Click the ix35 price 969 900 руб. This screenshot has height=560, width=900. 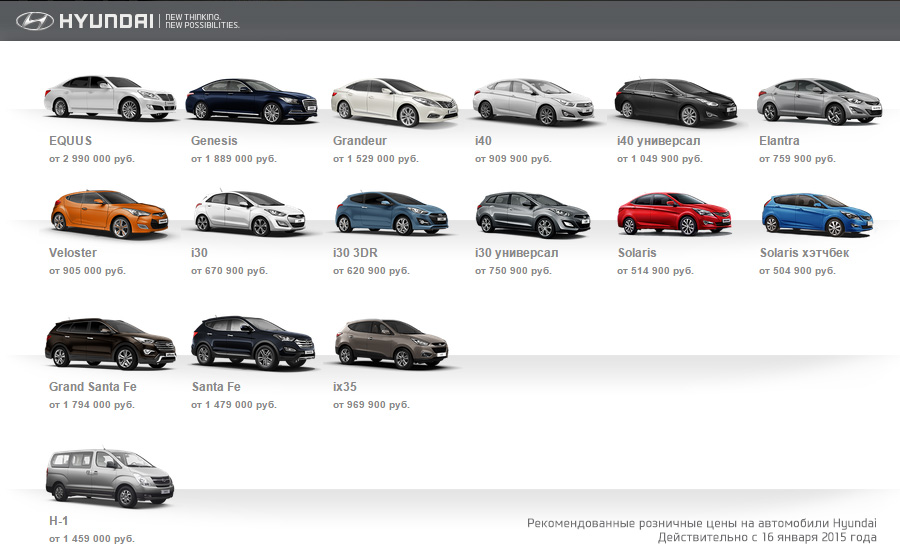click(371, 405)
